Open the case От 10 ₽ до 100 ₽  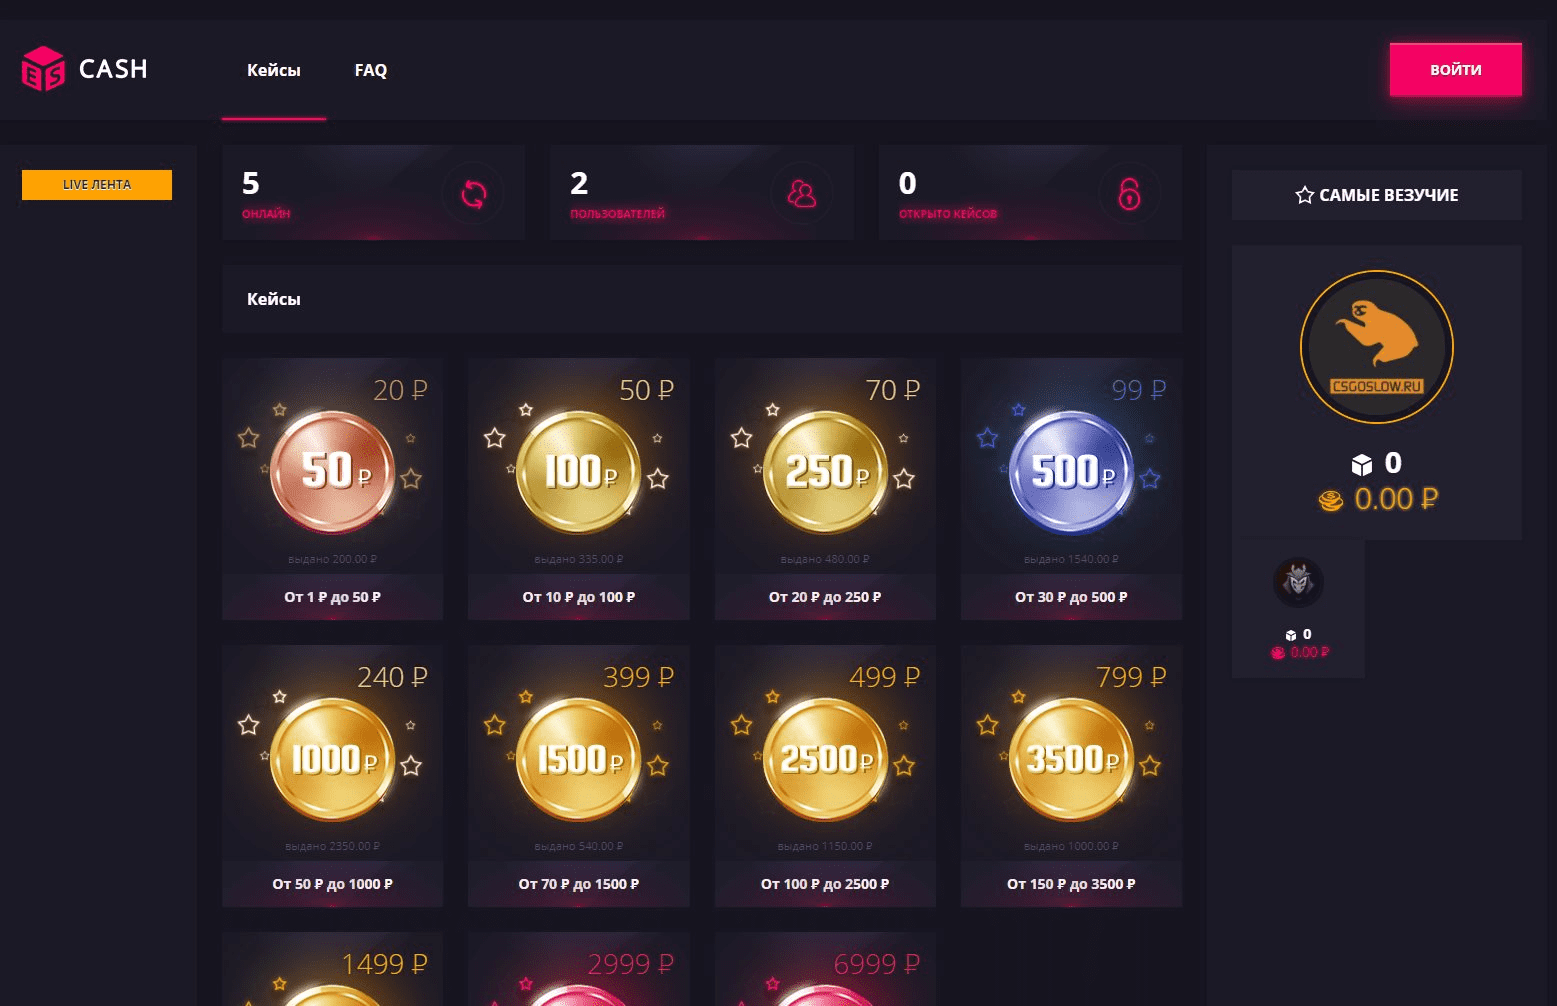(578, 597)
